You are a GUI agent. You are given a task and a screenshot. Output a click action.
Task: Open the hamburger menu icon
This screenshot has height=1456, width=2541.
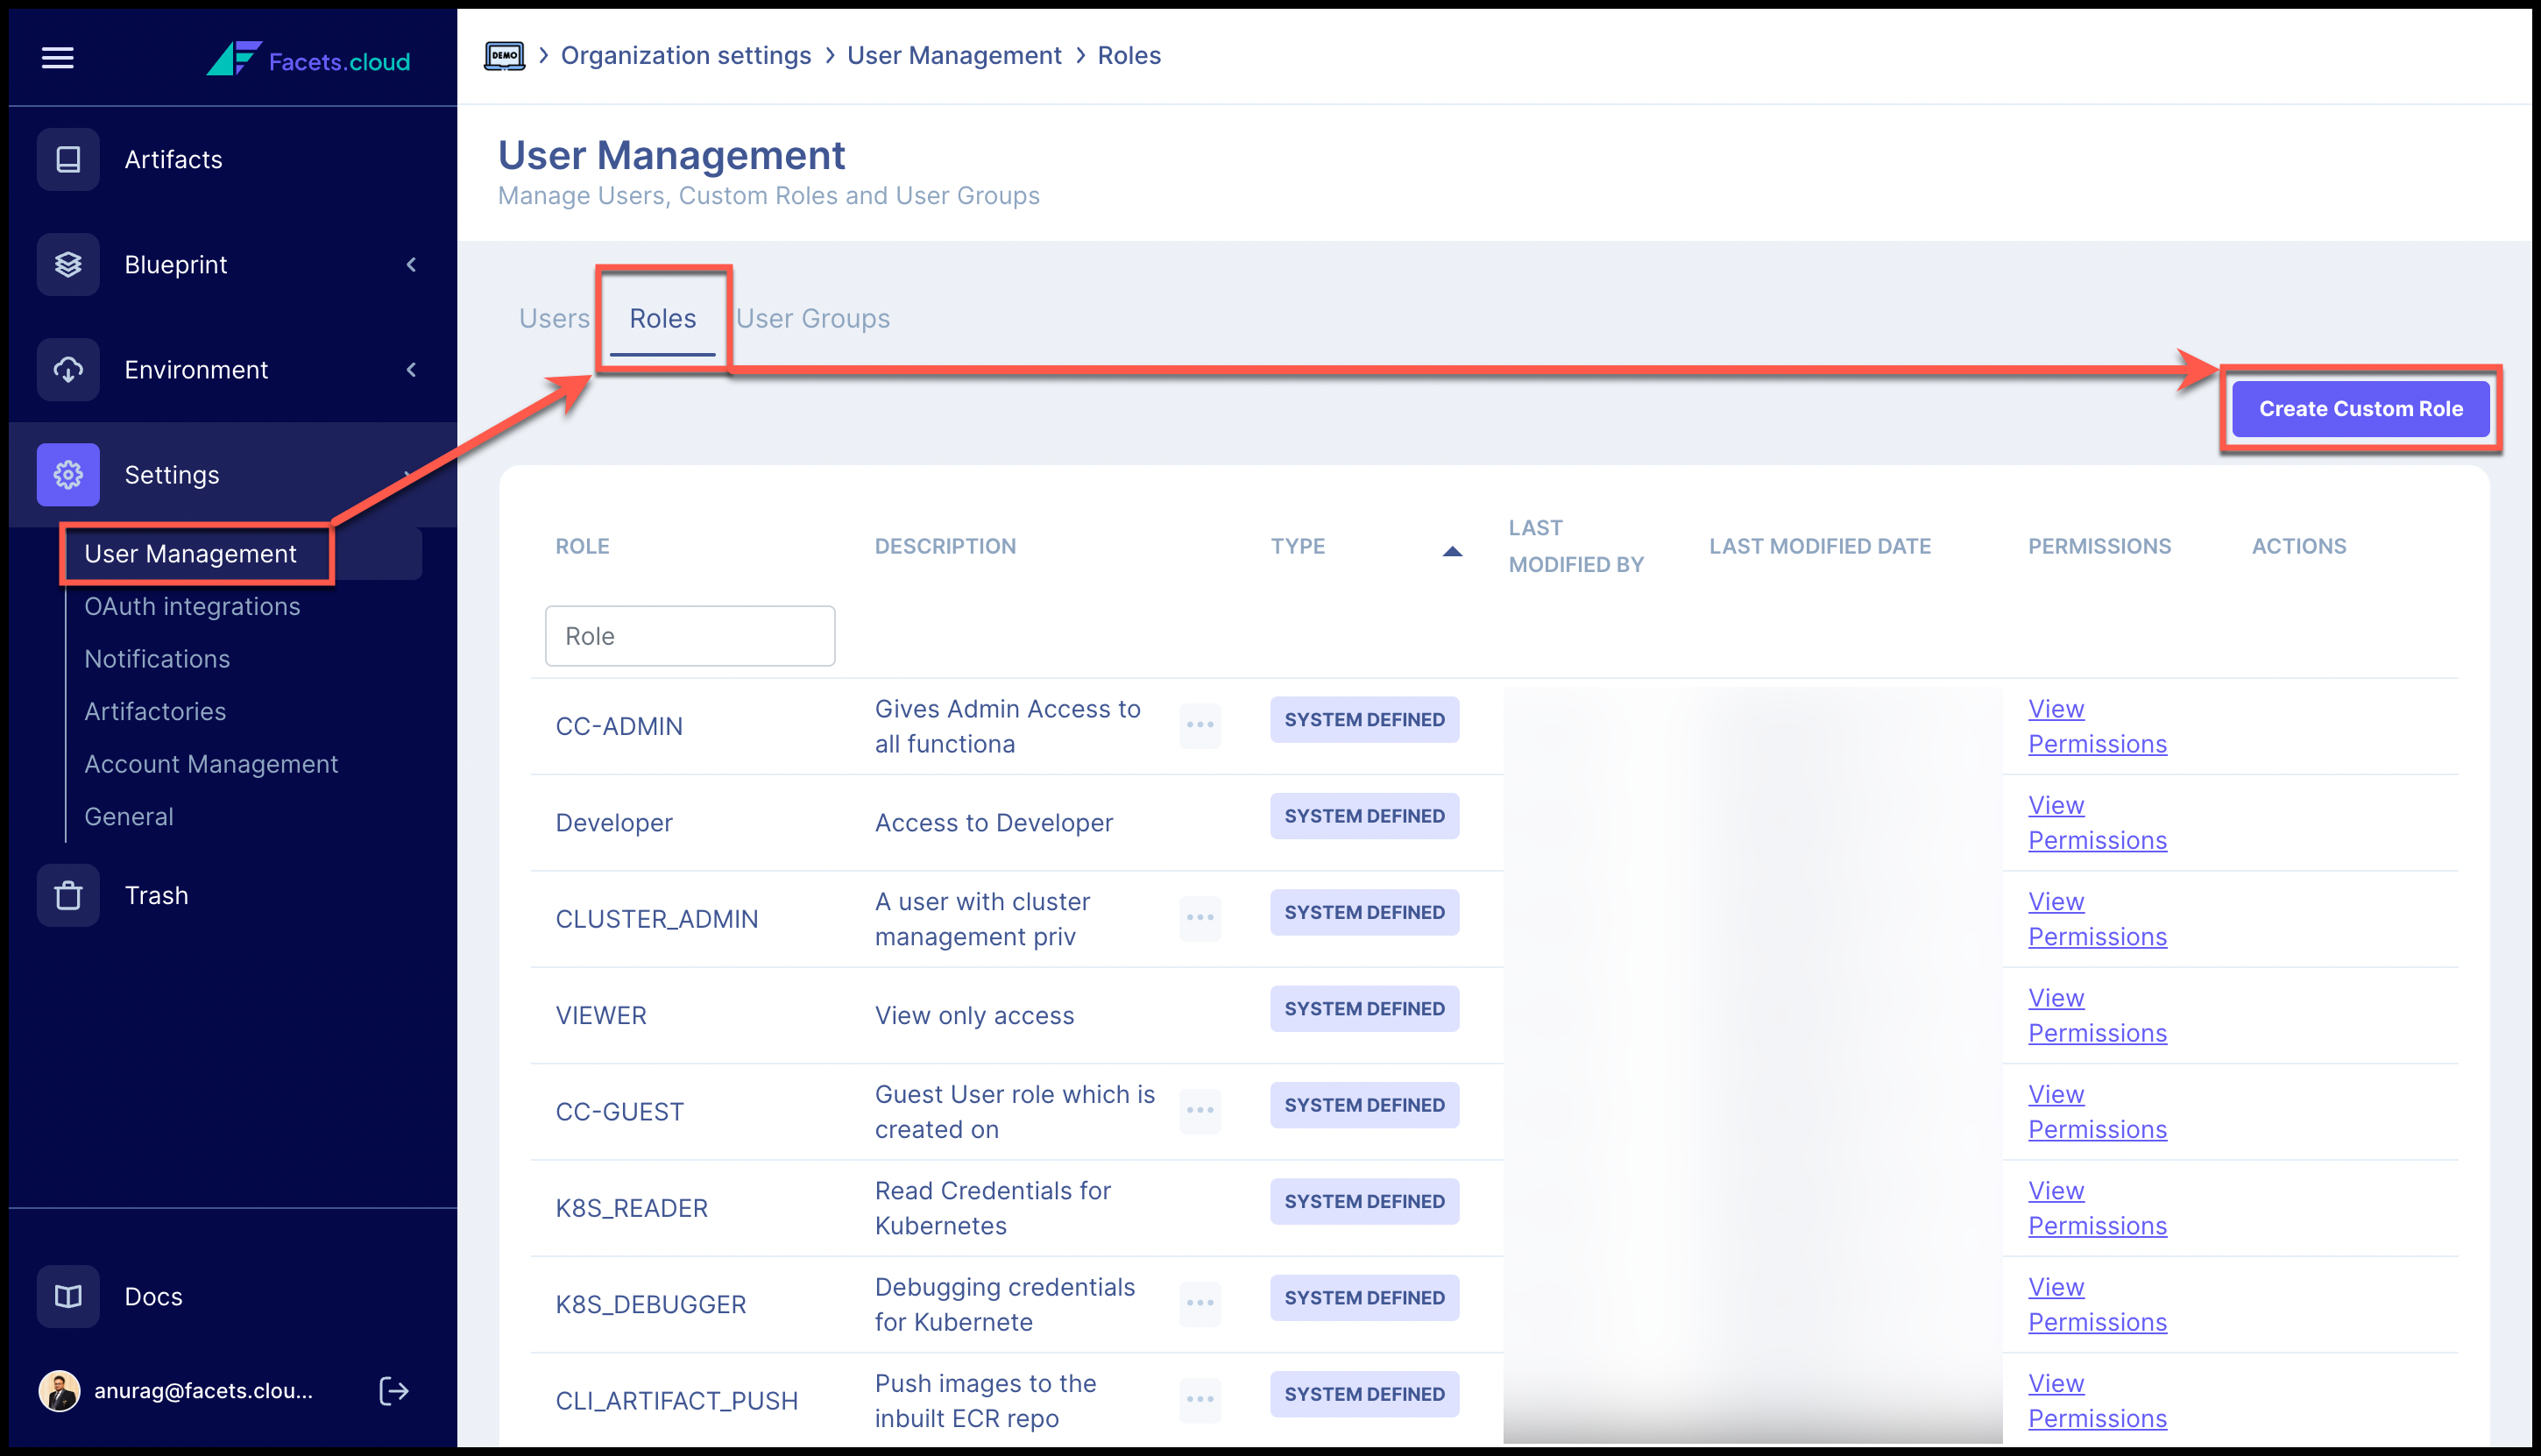tap(57, 58)
